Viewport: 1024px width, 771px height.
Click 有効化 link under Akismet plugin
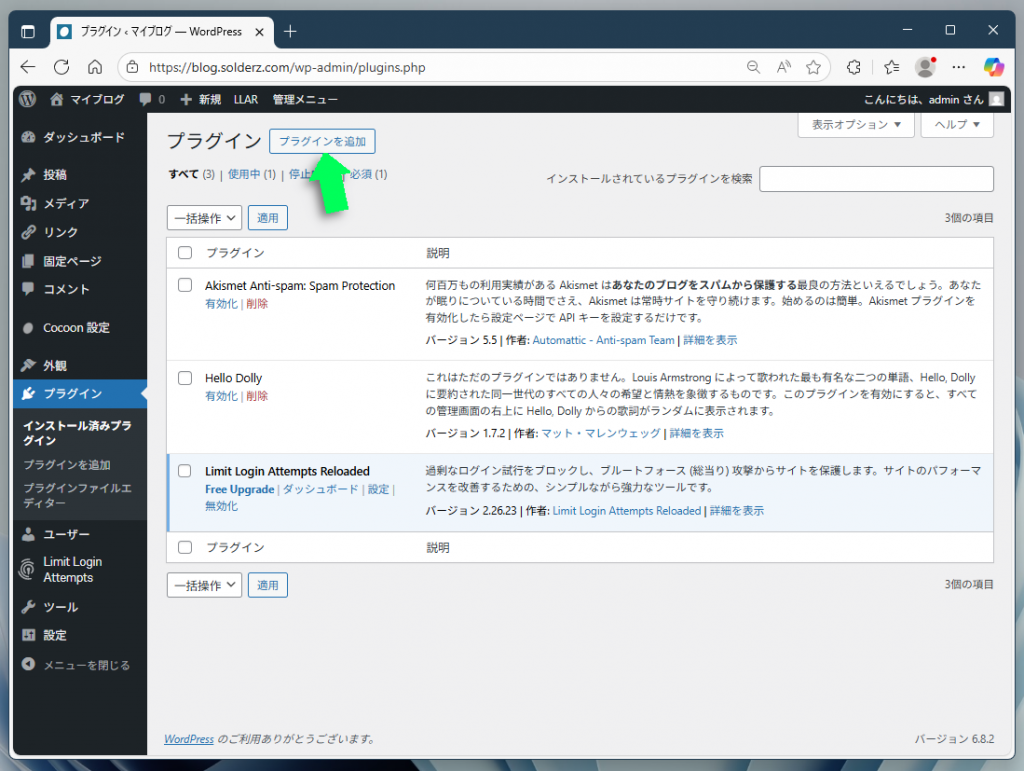[221, 303]
